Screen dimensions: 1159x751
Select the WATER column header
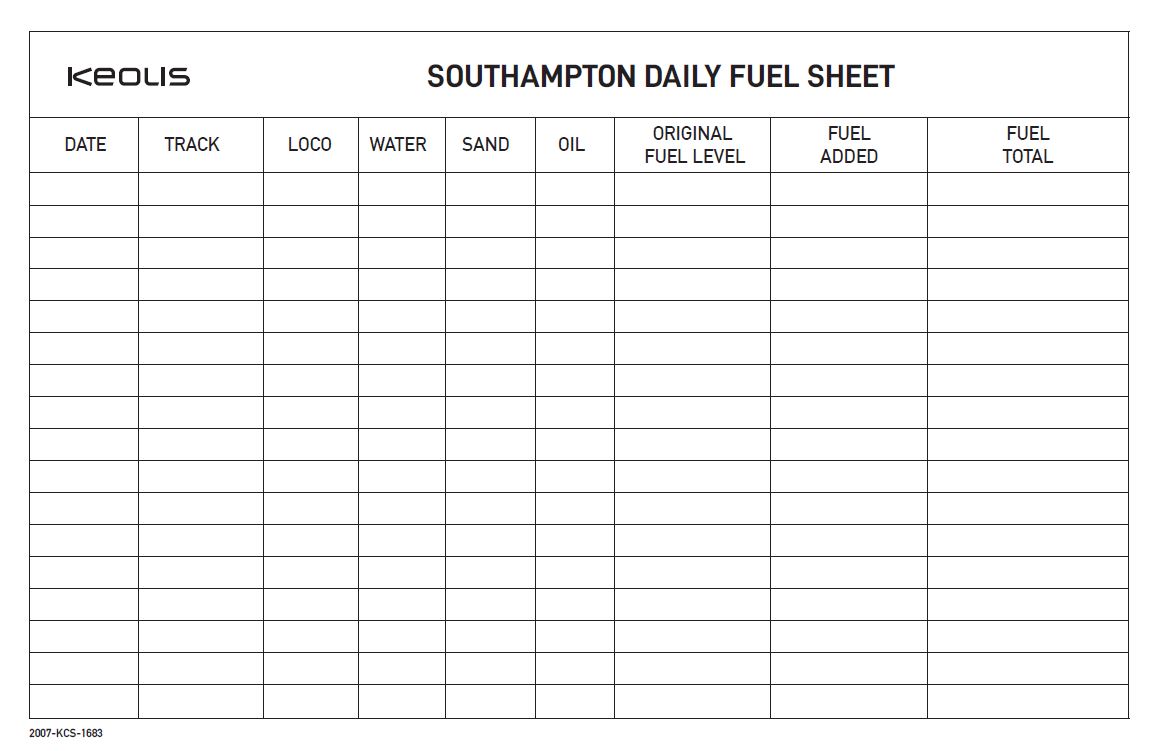coord(398,145)
